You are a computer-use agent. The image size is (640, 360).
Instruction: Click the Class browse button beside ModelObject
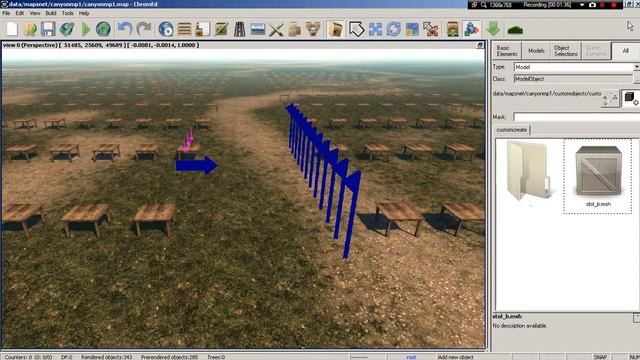(x=637, y=79)
